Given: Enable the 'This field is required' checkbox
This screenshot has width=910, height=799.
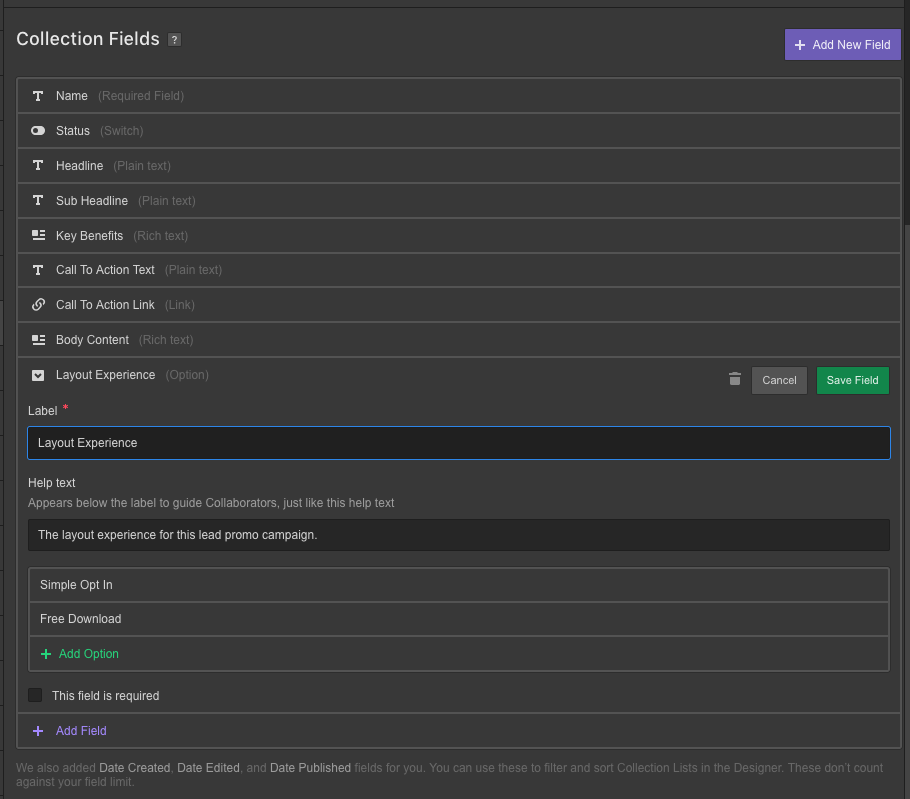Looking at the screenshot, I should [36, 695].
